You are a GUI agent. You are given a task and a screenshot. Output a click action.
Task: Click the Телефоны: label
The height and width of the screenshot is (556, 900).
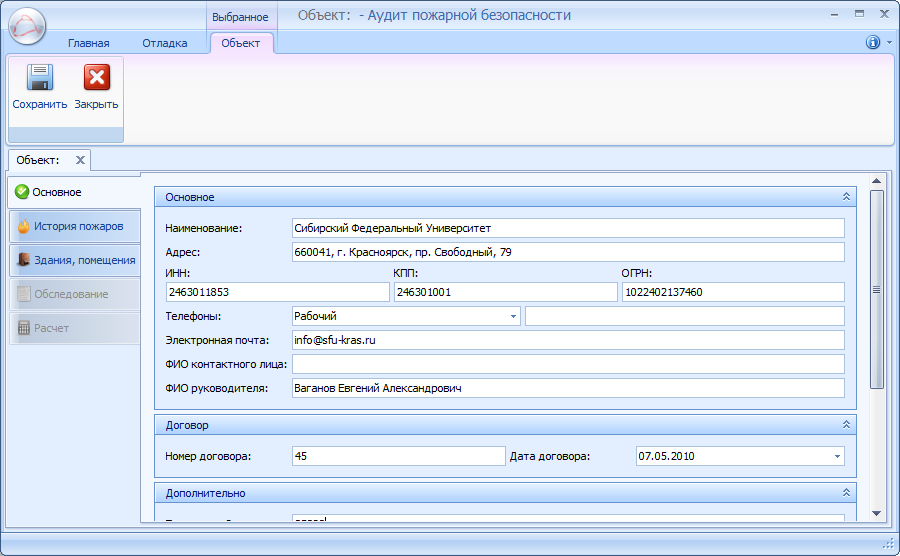(x=193, y=316)
